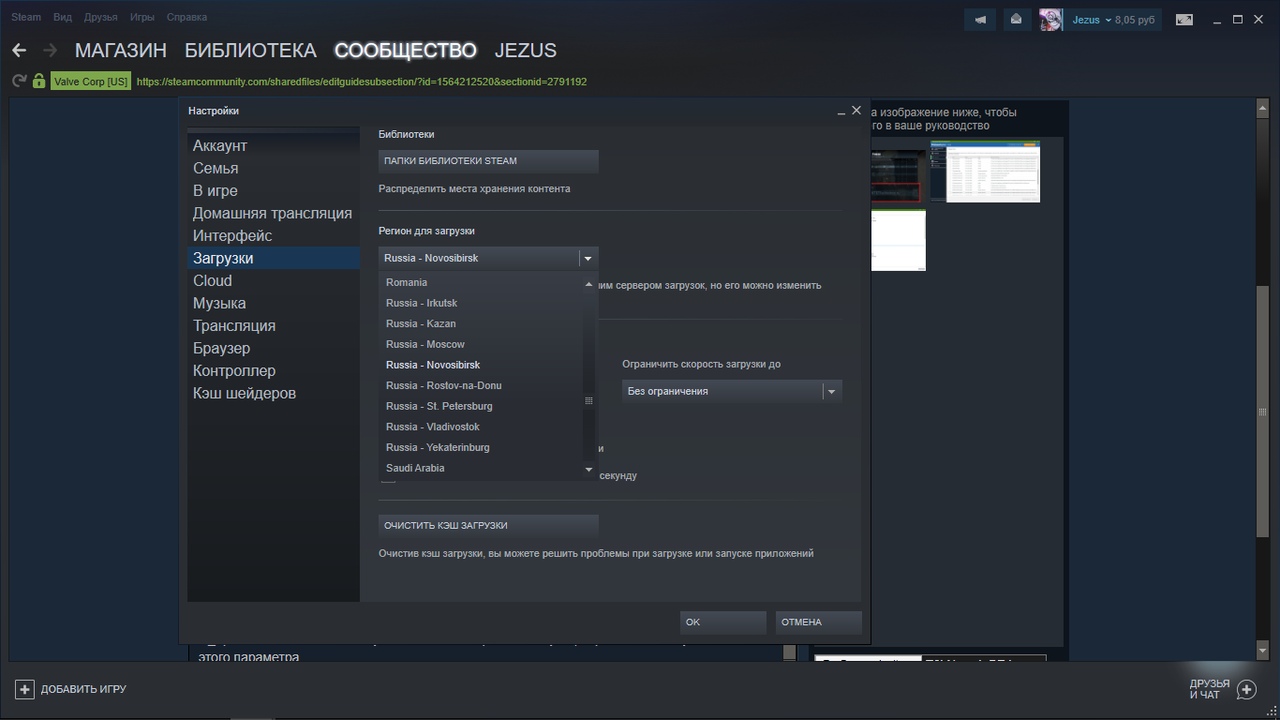Open Браузер settings section

273,348
